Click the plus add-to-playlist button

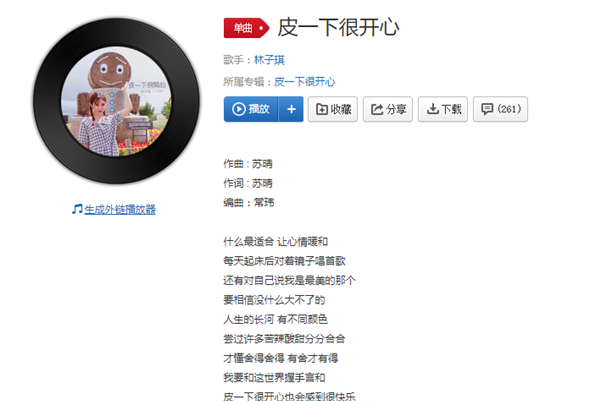click(x=291, y=109)
